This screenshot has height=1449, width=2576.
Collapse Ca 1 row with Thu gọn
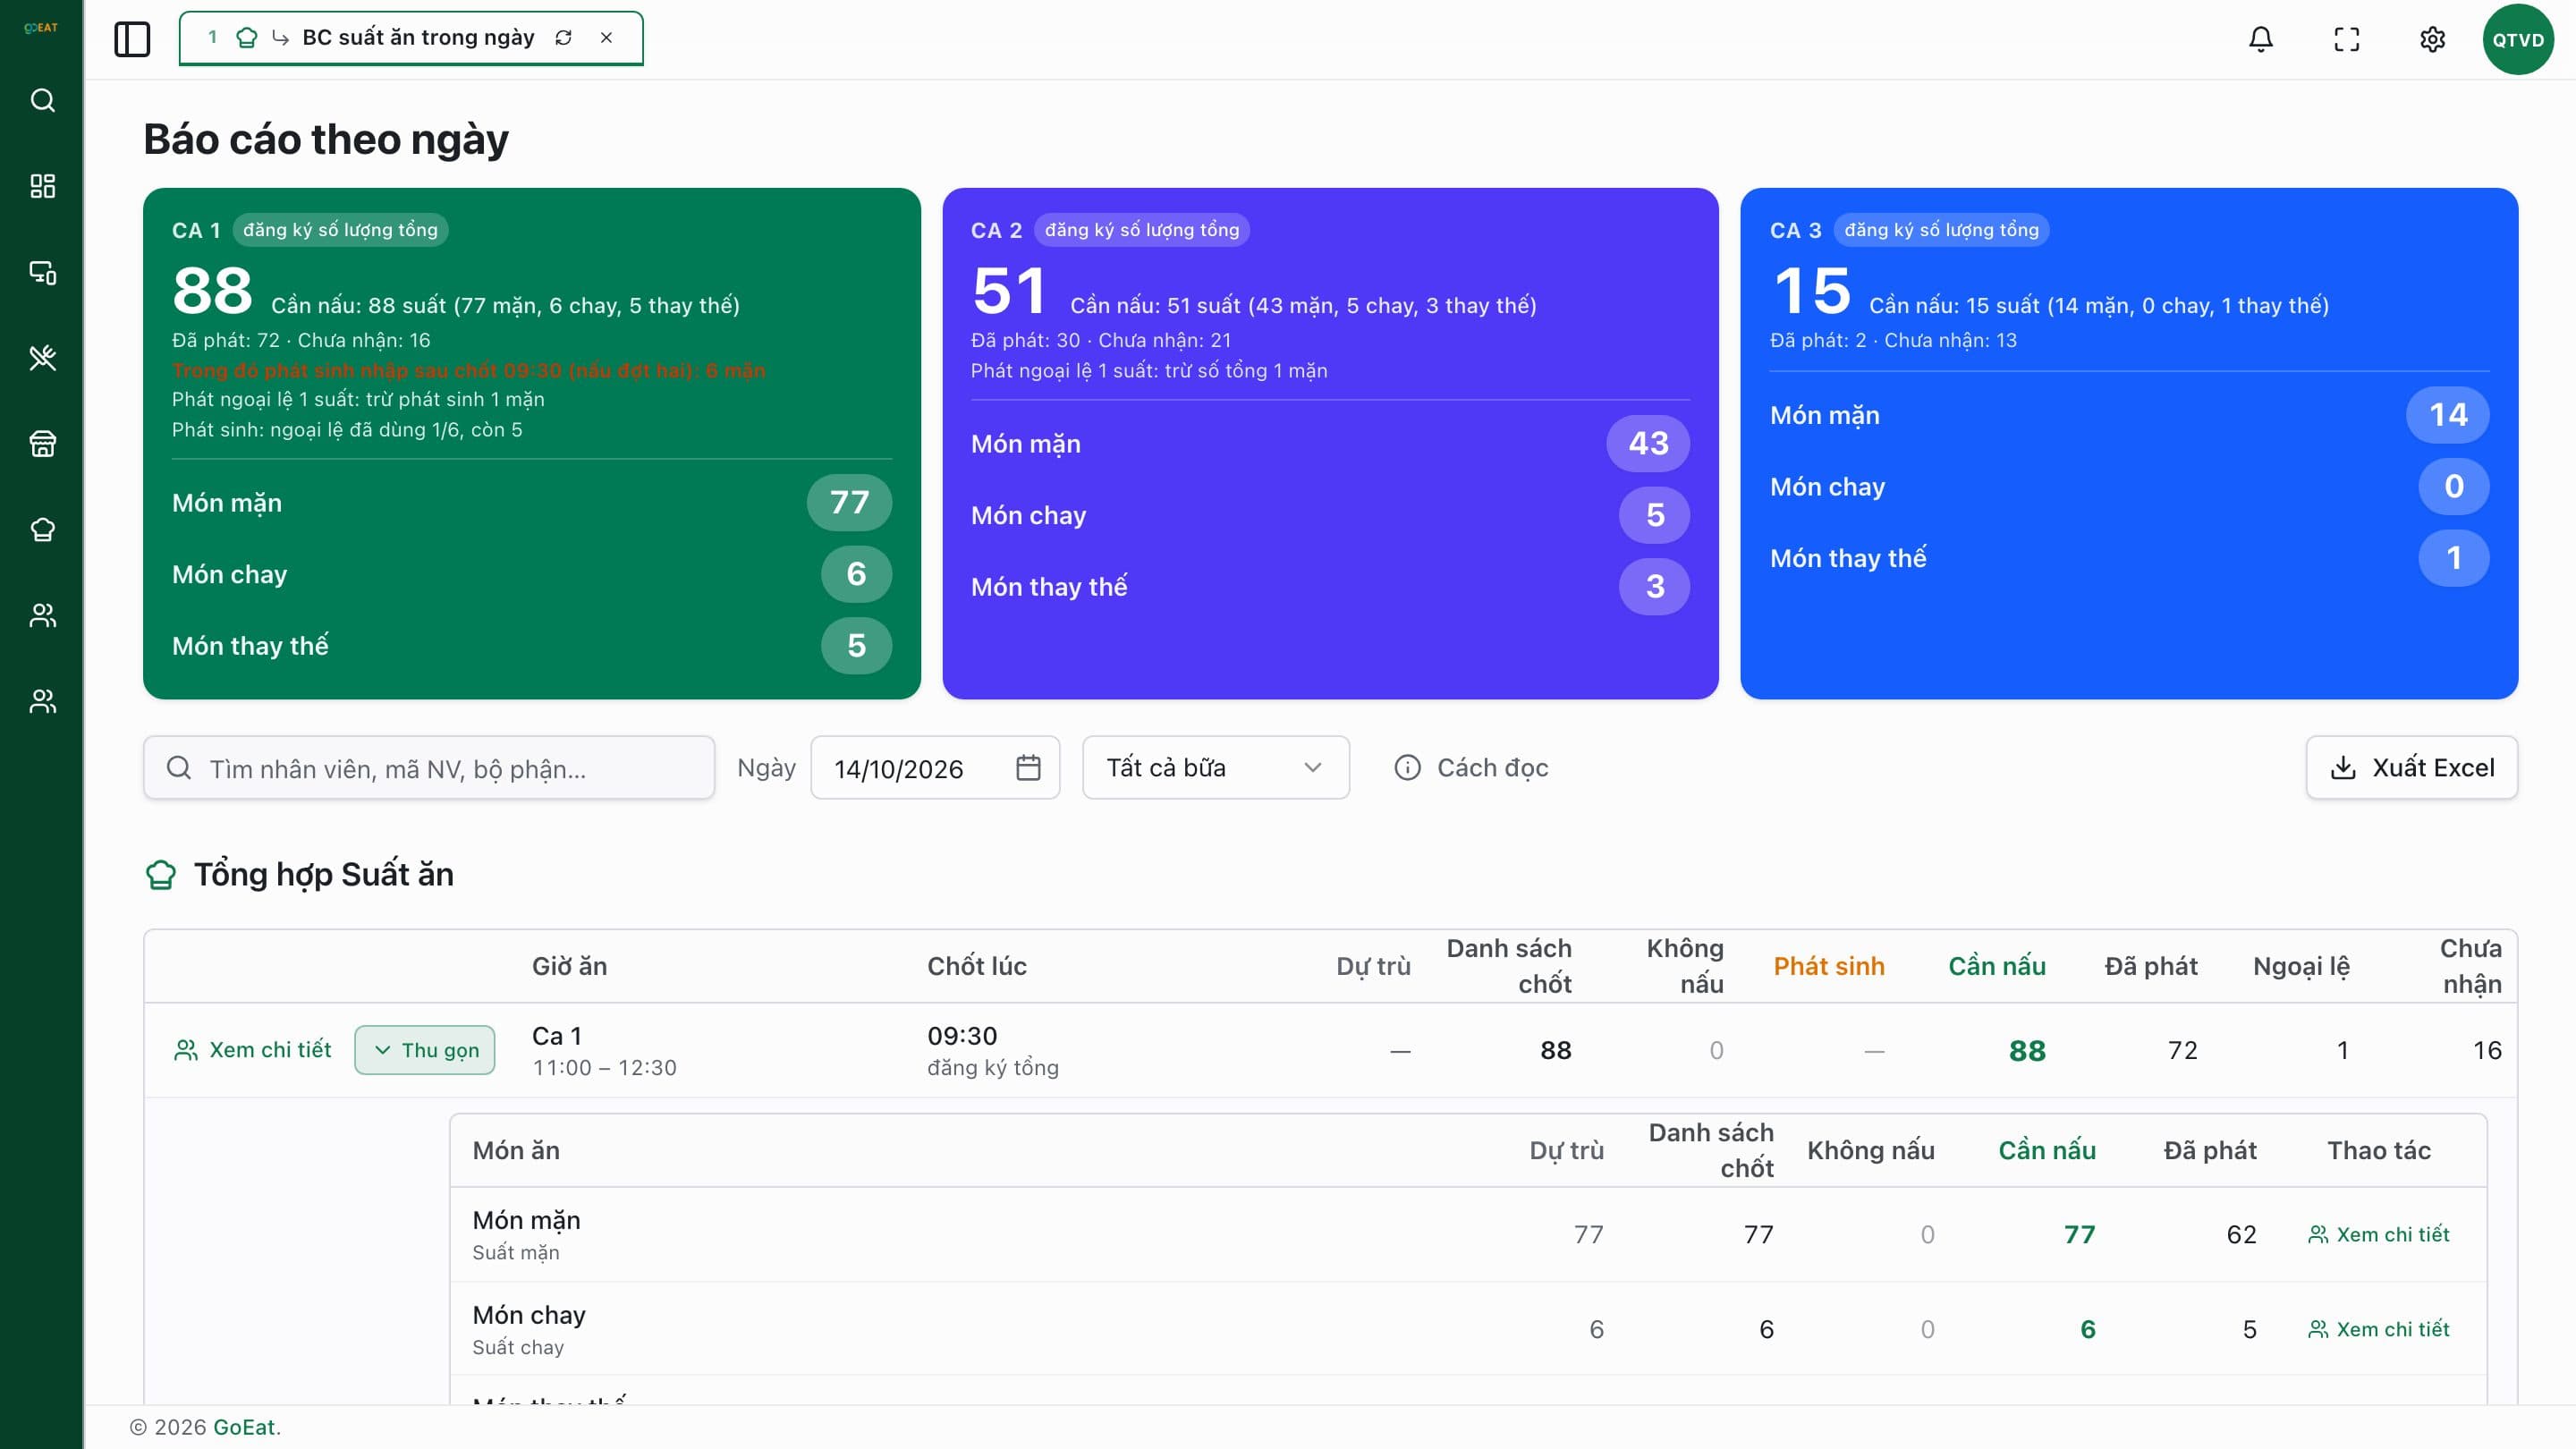[425, 1050]
